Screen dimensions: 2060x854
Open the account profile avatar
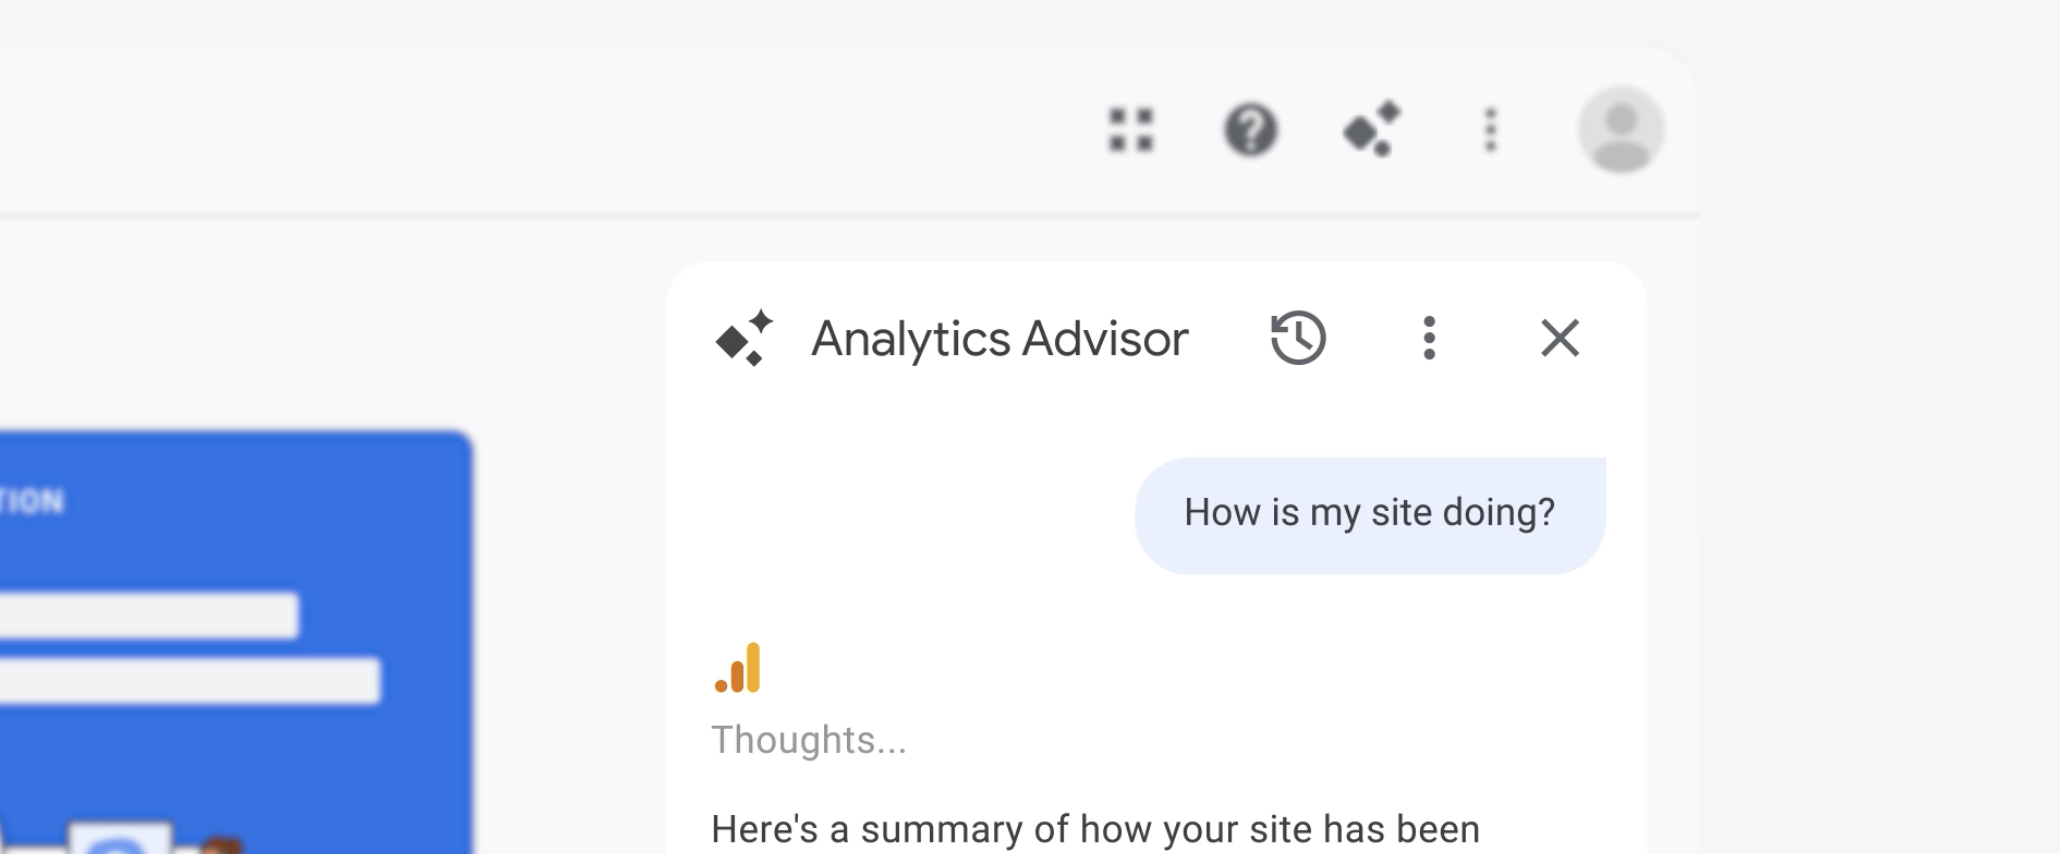click(1620, 130)
